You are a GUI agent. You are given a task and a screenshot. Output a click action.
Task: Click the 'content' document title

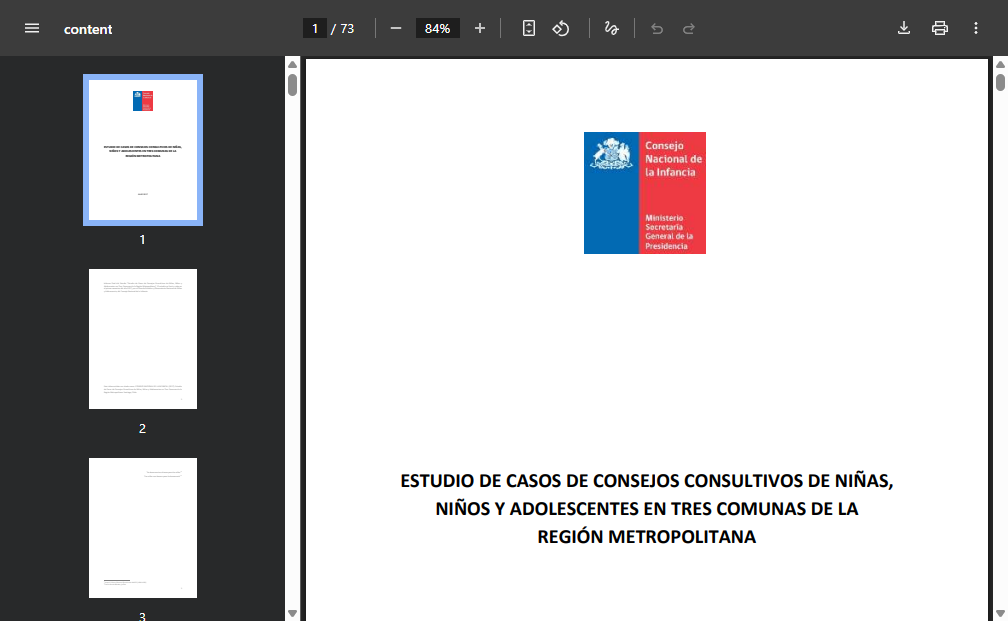click(88, 29)
